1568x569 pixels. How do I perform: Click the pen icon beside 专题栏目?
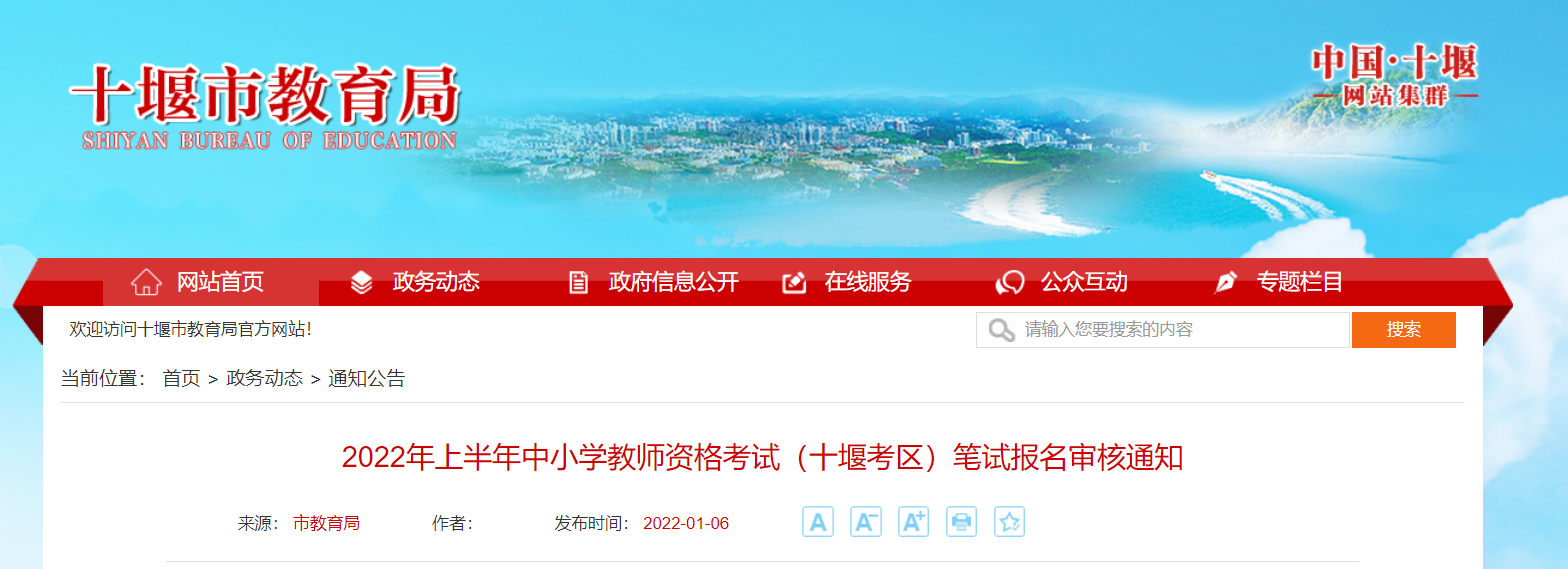click(x=1226, y=283)
